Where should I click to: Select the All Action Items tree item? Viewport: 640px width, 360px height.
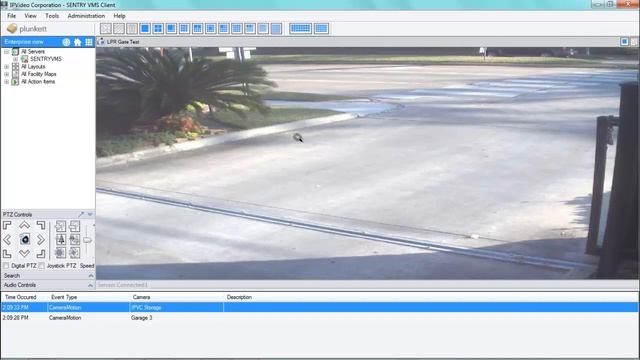[38, 82]
